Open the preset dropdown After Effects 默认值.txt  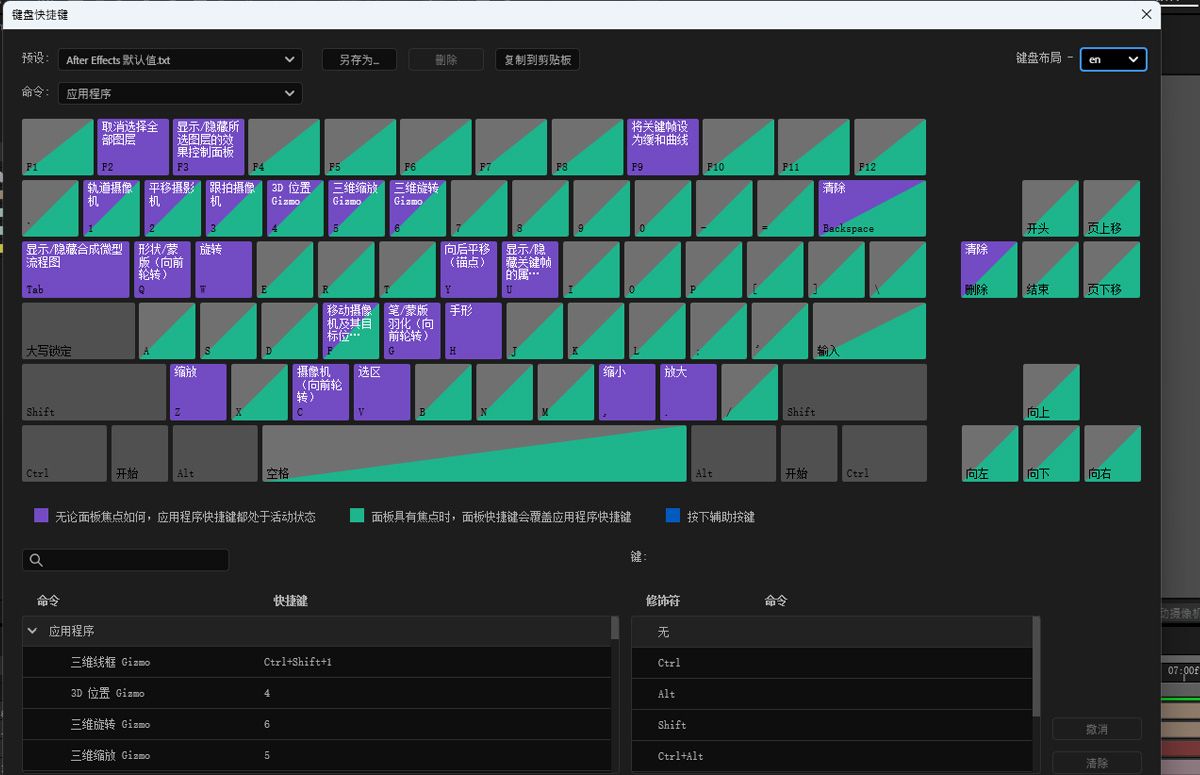click(180, 60)
